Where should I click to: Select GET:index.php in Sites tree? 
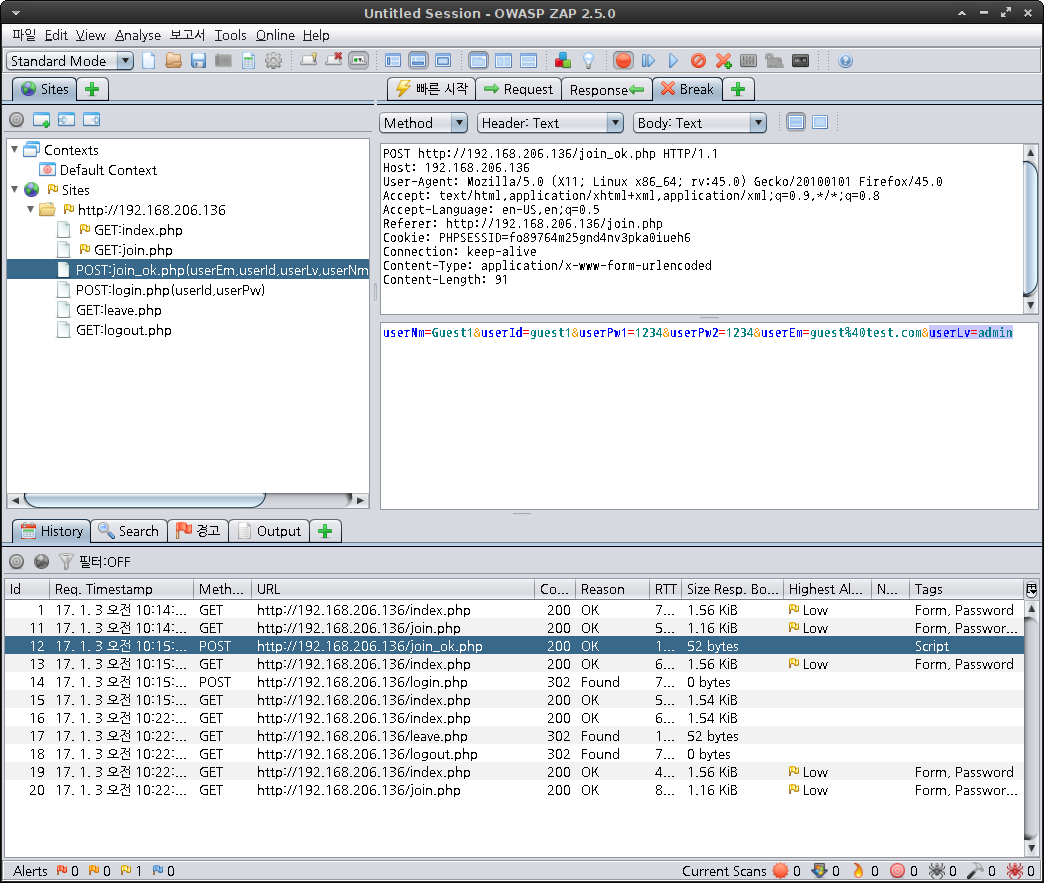[138, 230]
